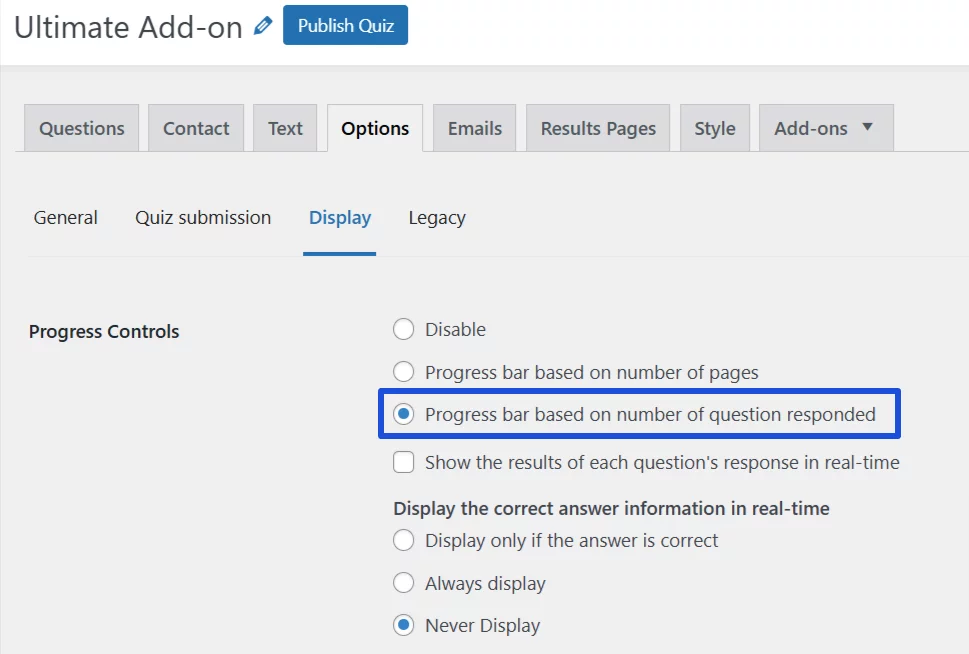
Task: Select the Never Display radio option
Action: click(404, 625)
